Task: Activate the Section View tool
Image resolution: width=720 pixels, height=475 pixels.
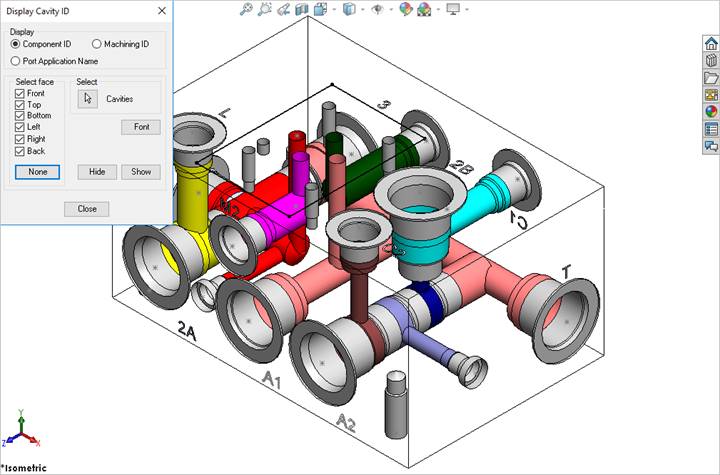Action: (303, 9)
